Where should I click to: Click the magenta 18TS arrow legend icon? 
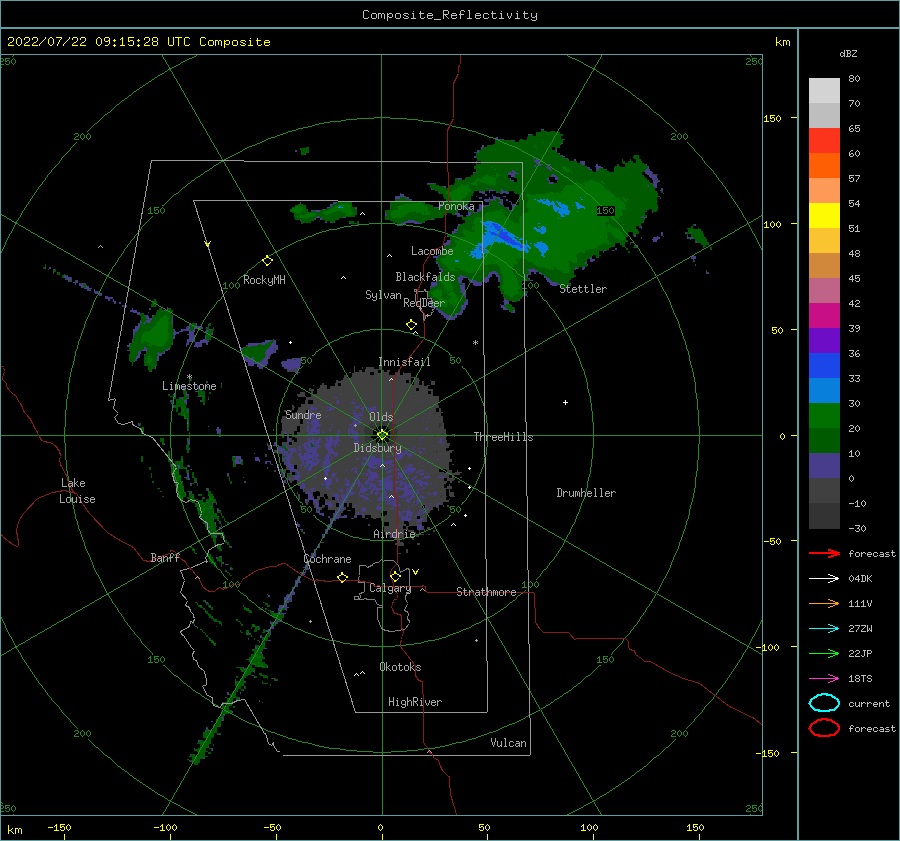824,679
